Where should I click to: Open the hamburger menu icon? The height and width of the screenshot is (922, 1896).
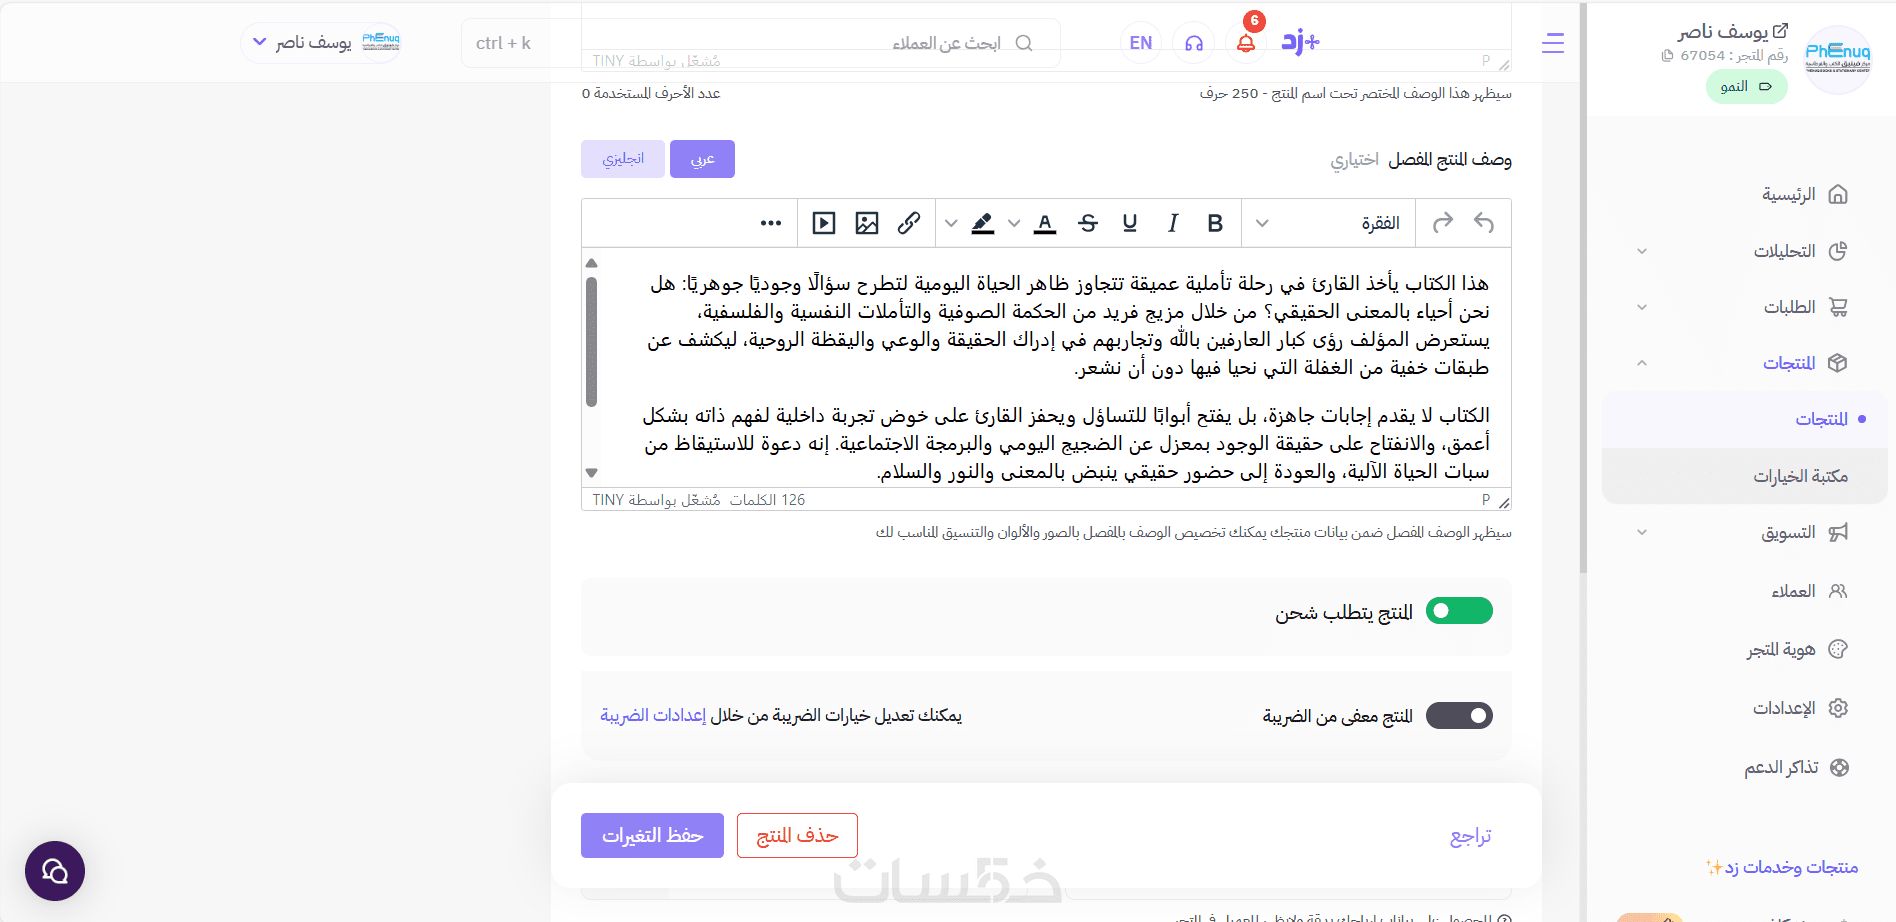click(x=1553, y=43)
